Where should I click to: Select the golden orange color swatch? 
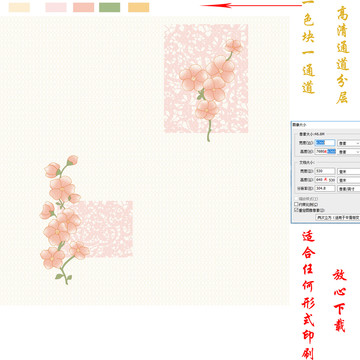[139, 7]
